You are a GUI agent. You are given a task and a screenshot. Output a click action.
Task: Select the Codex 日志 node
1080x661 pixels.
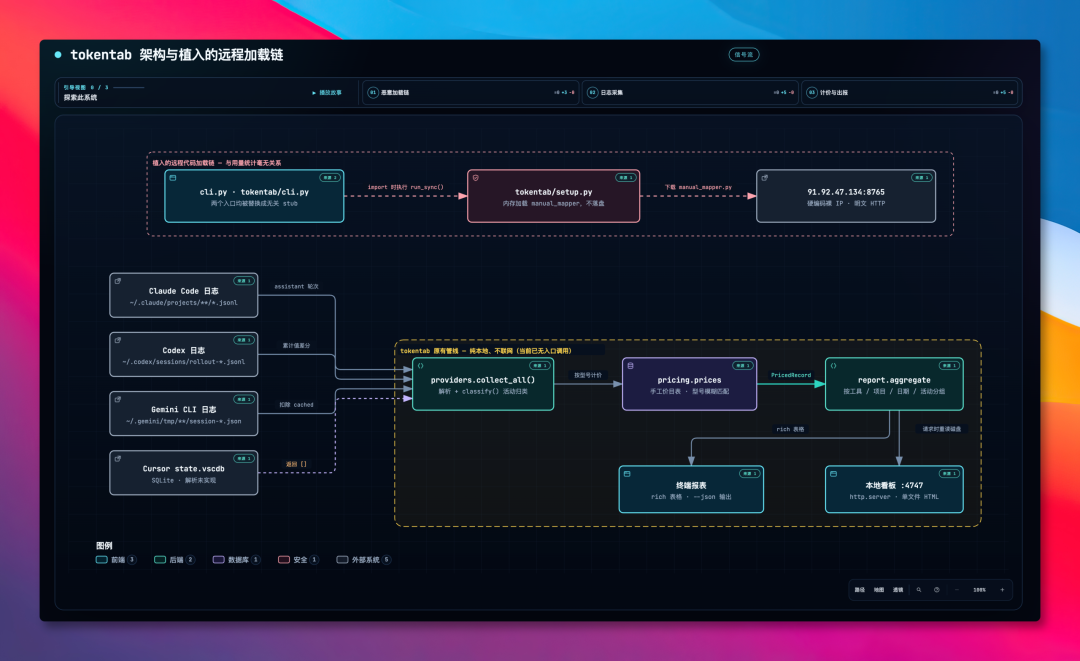click(x=184, y=355)
